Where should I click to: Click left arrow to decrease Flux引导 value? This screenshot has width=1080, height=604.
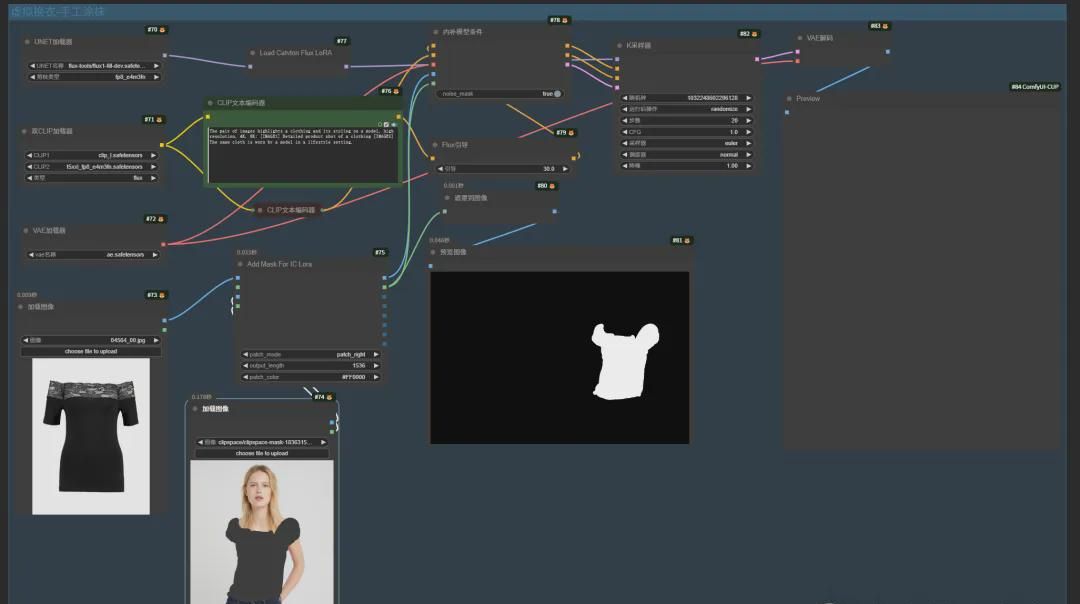tap(440, 169)
